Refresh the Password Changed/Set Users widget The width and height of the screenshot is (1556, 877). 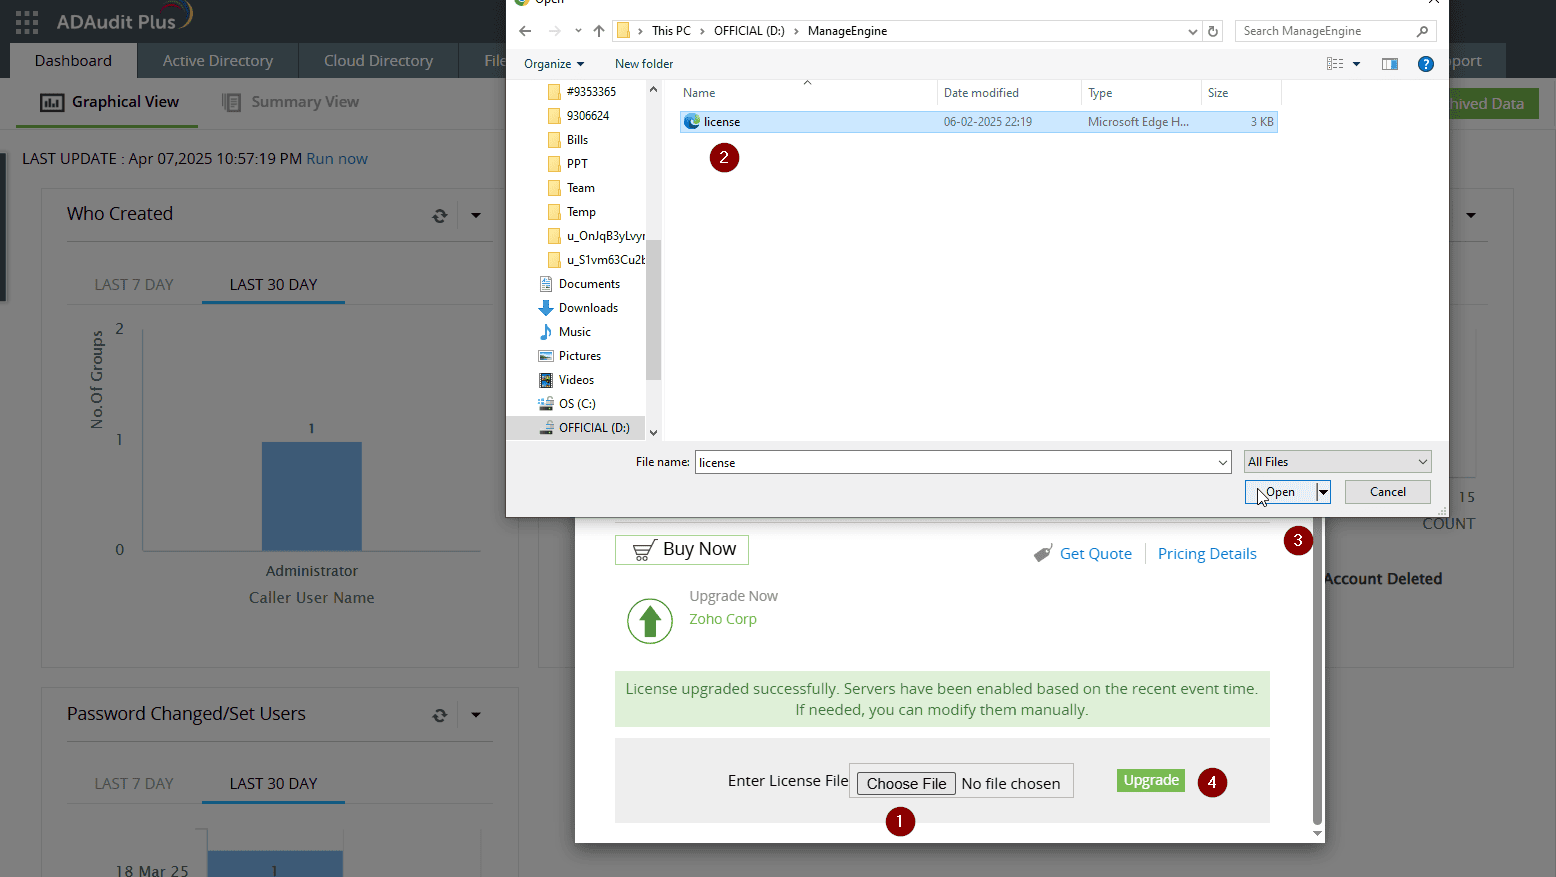pyautogui.click(x=439, y=715)
